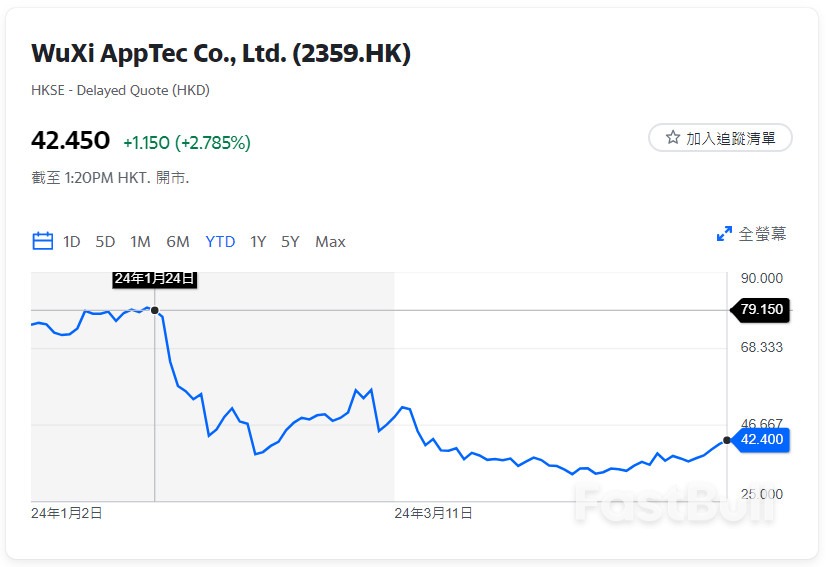Select the 1D time range tab
The height and width of the screenshot is (567, 826).
click(72, 241)
